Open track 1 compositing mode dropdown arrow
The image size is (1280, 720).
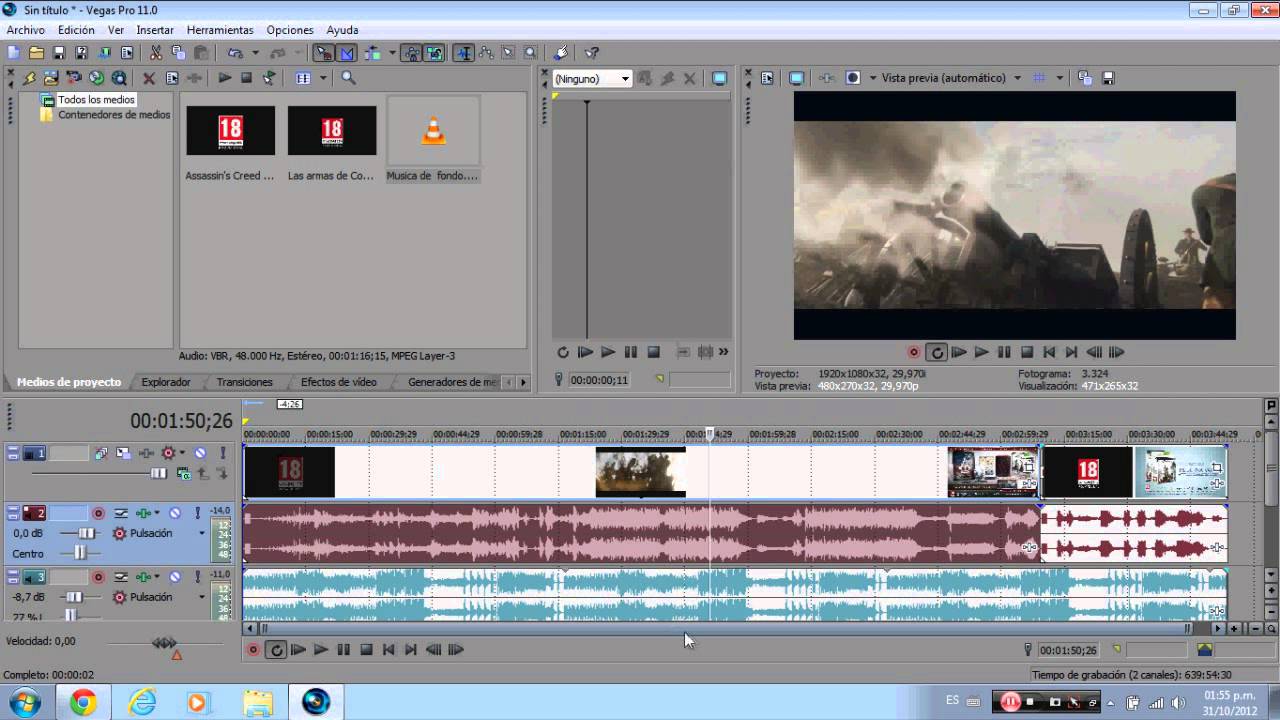click(x=182, y=453)
